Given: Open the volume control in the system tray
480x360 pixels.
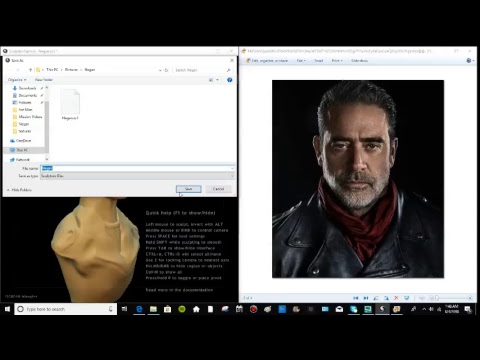Looking at the screenshot, I should [431, 309].
